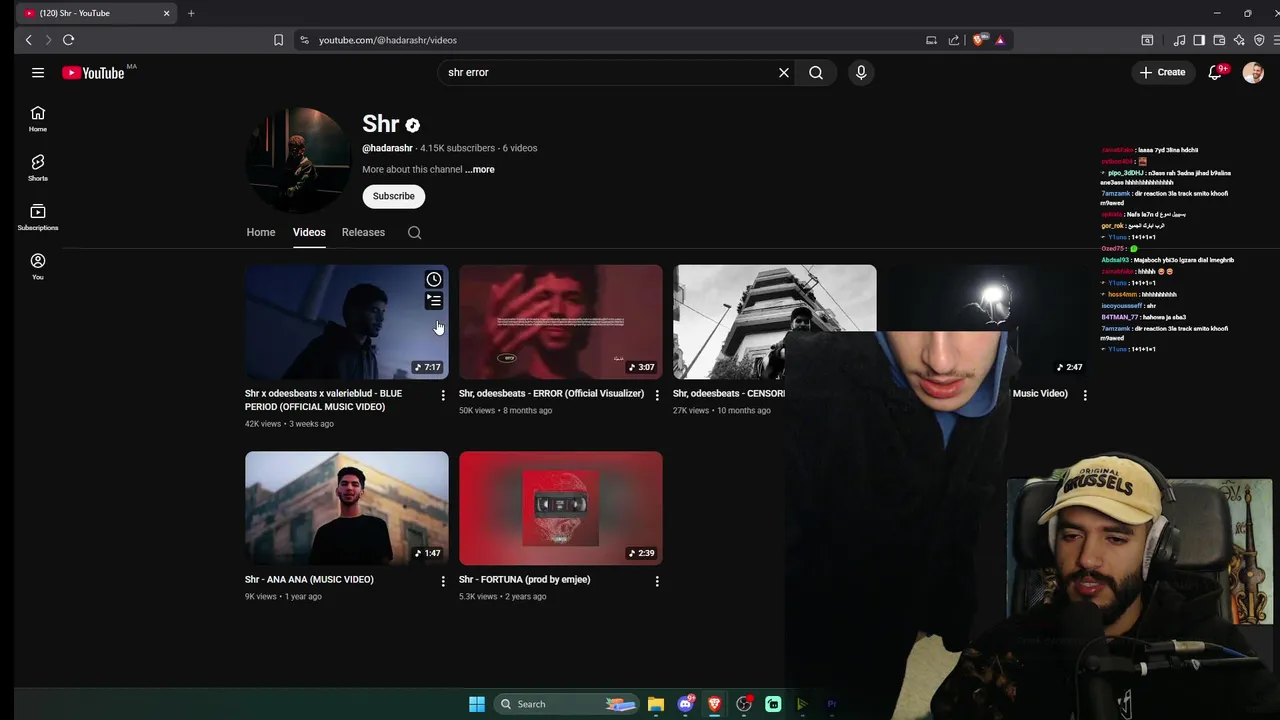Open Subscriptions in the sidebar
This screenshot has height=720, width=1280.
coord(38,217)
